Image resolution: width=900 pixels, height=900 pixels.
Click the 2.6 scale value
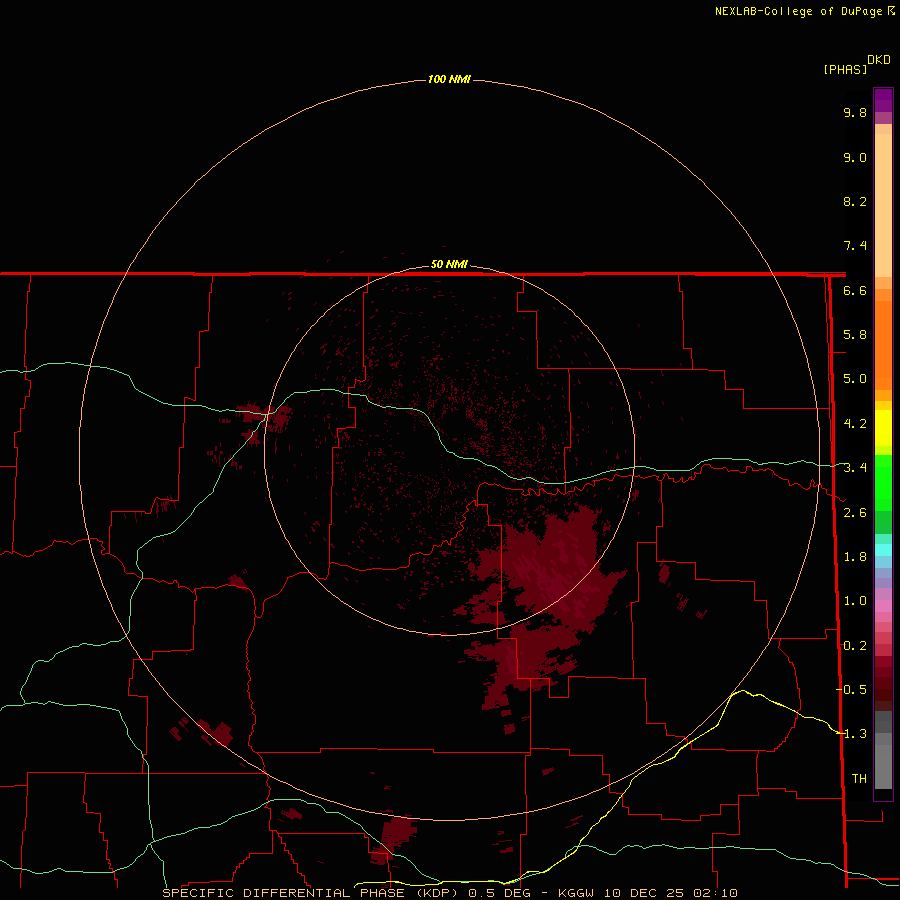(x=855, y=513)
